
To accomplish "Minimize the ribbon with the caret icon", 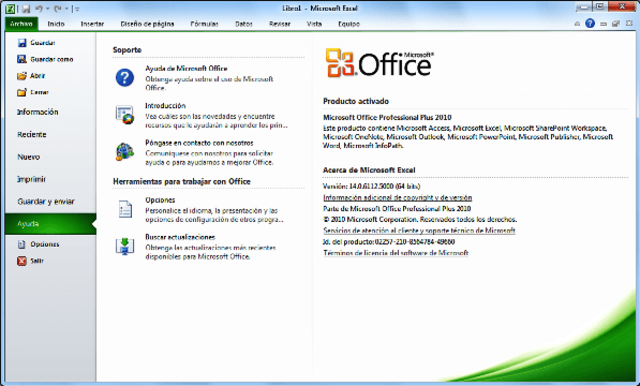I will click(577, 24).
